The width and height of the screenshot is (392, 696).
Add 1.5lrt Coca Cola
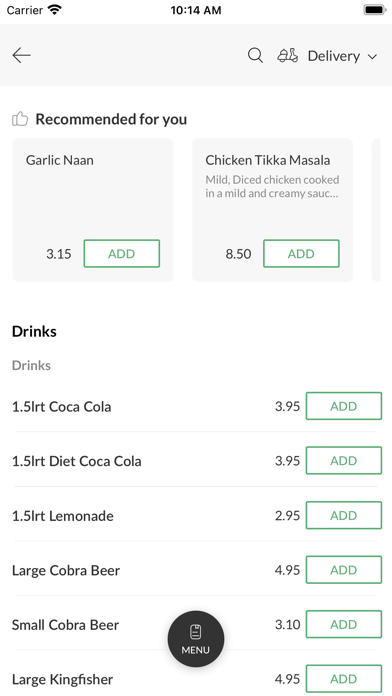pos(344,406)
